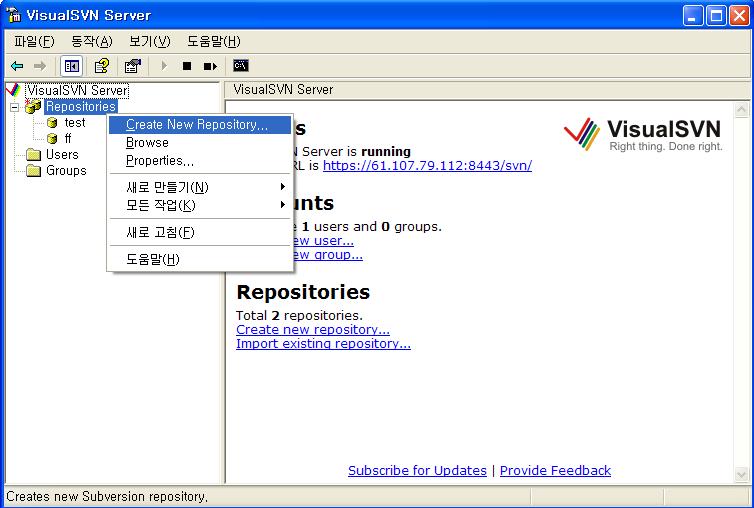This screenshot has height=508, width=754.
Task: Open the 도움말(H) menu bar item
Action: click(214, 42)
